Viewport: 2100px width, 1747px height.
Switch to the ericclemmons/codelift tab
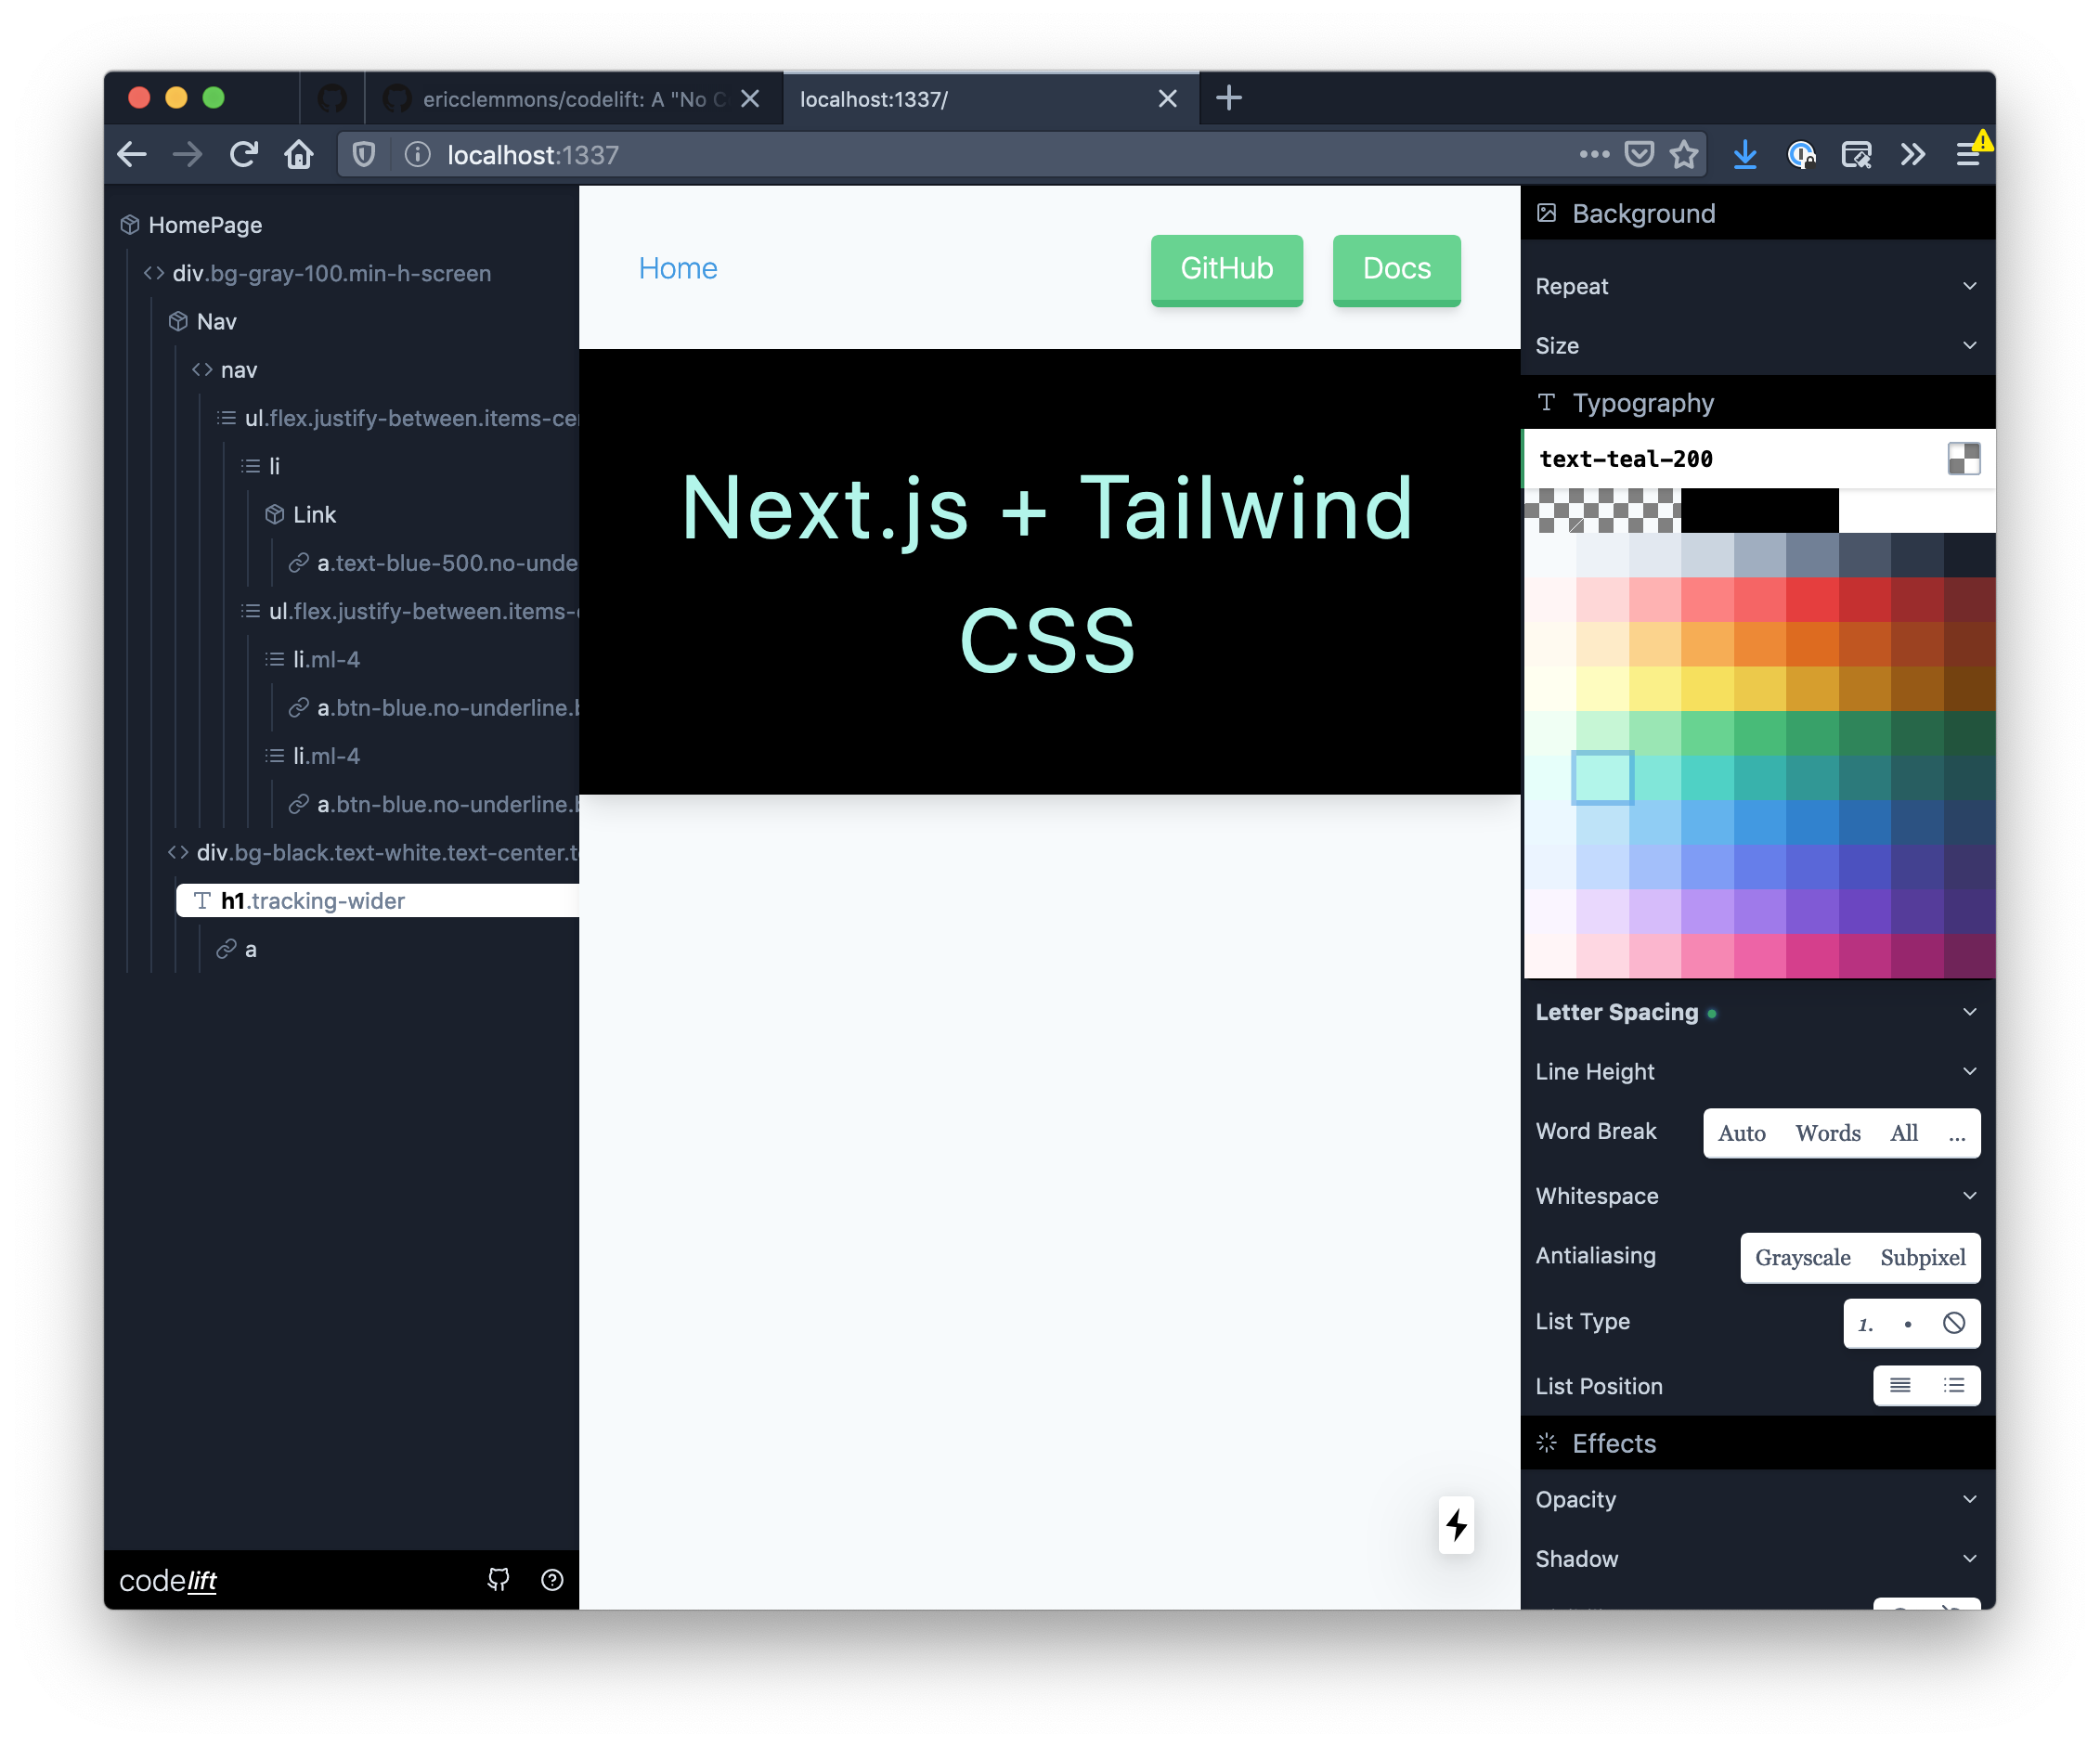coord(574,98)
